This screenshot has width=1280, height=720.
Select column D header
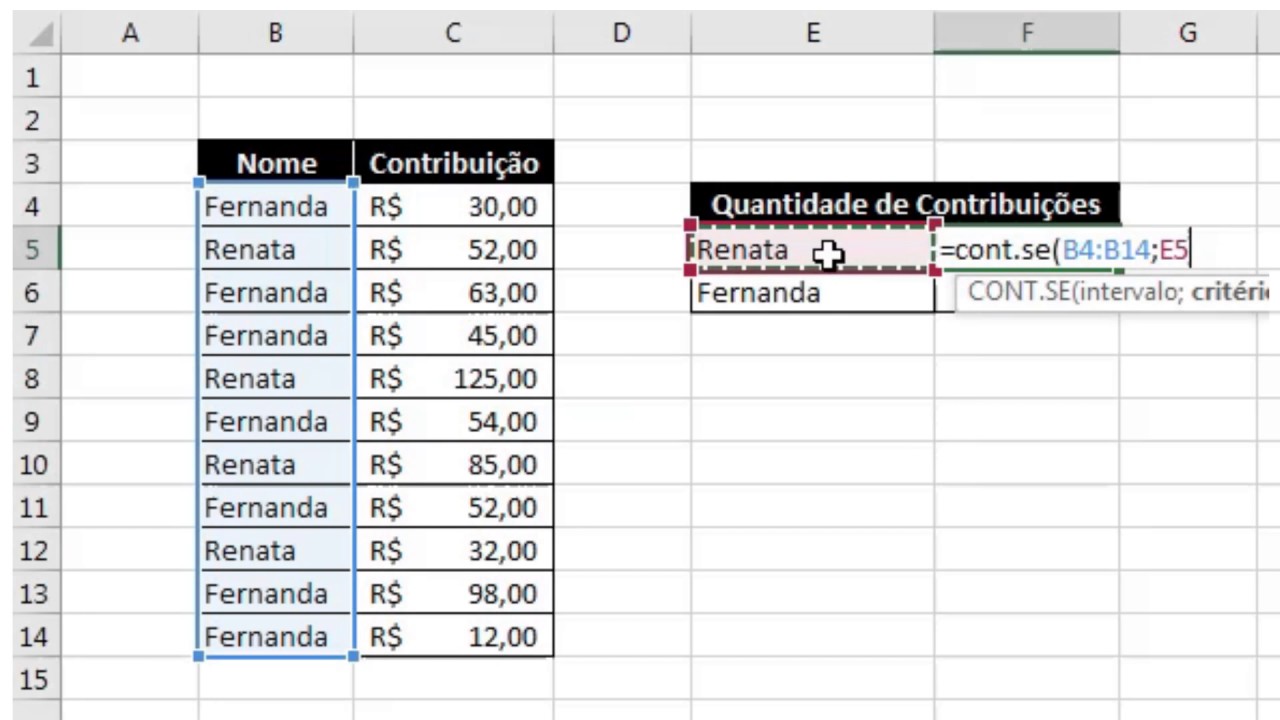(x=622, y=33)
